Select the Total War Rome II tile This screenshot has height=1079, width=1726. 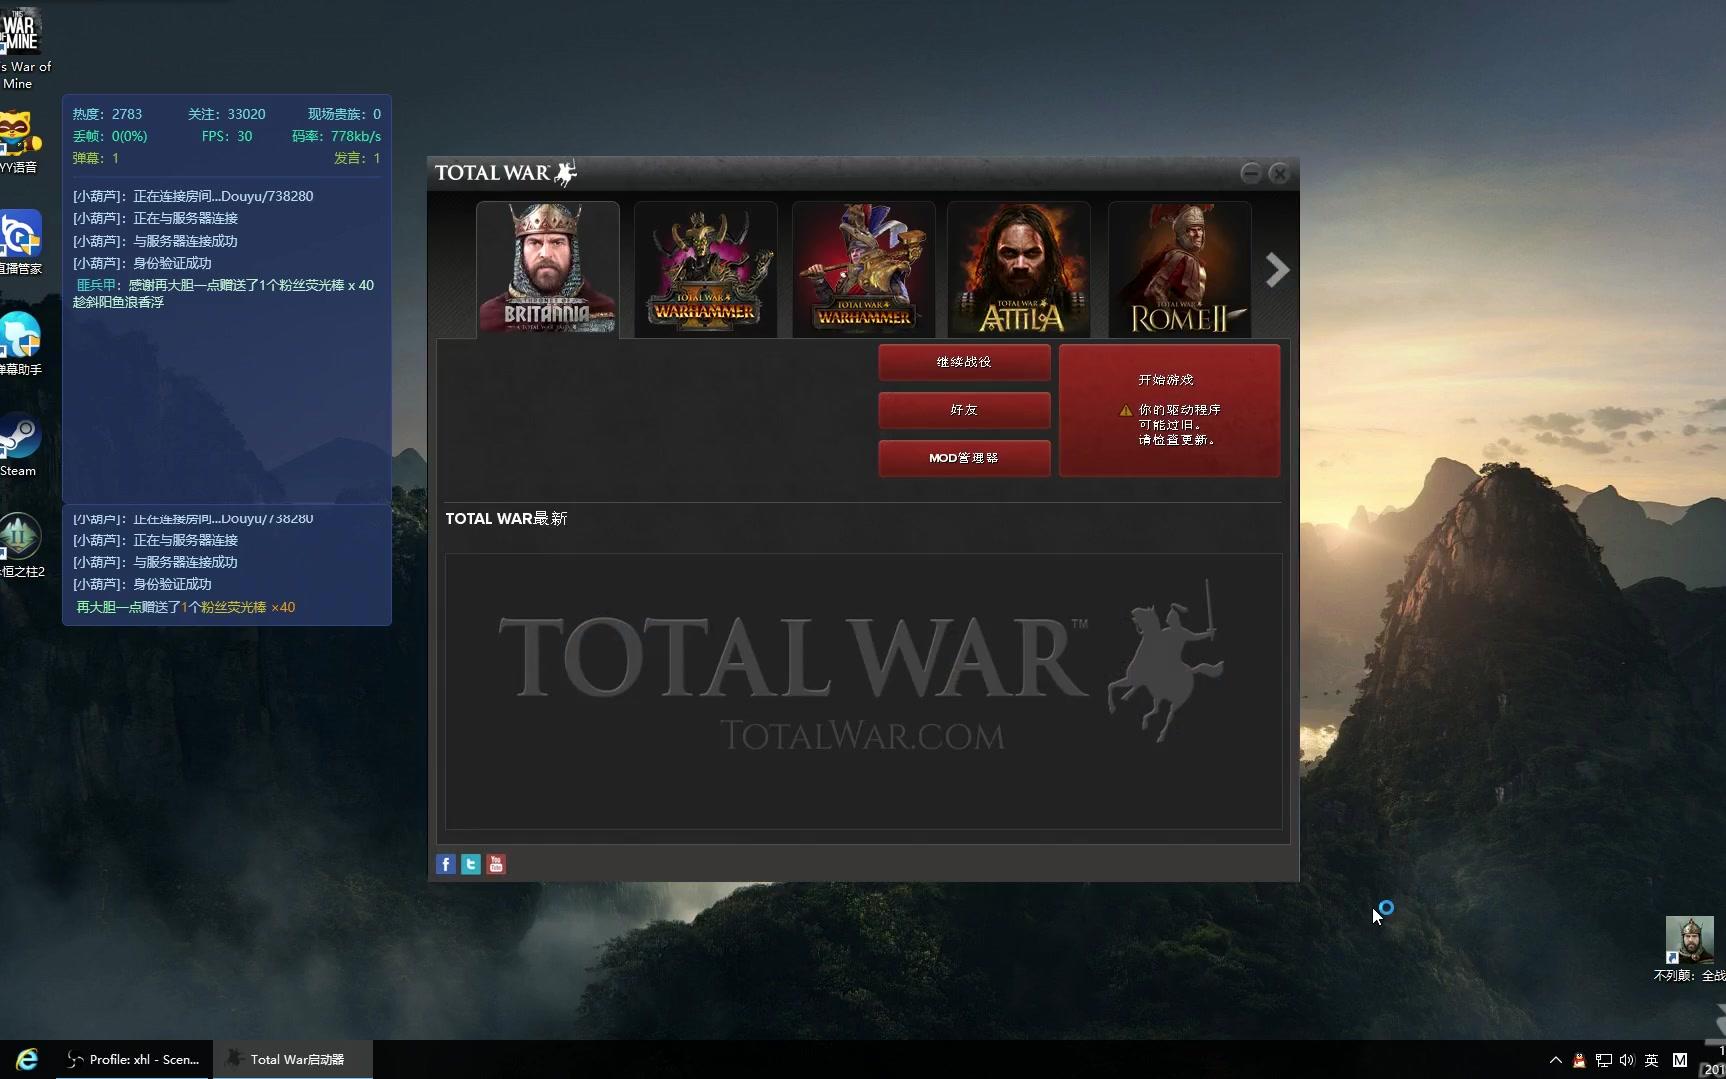(x=1180, y=269)
